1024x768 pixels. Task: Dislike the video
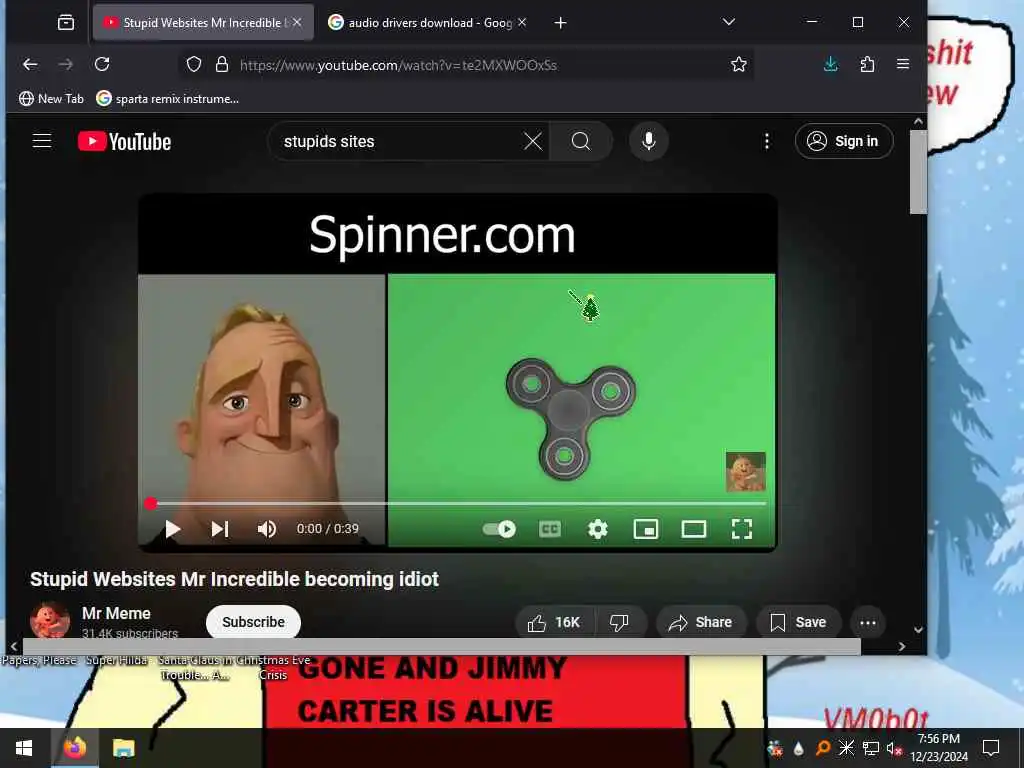(619, 622)
